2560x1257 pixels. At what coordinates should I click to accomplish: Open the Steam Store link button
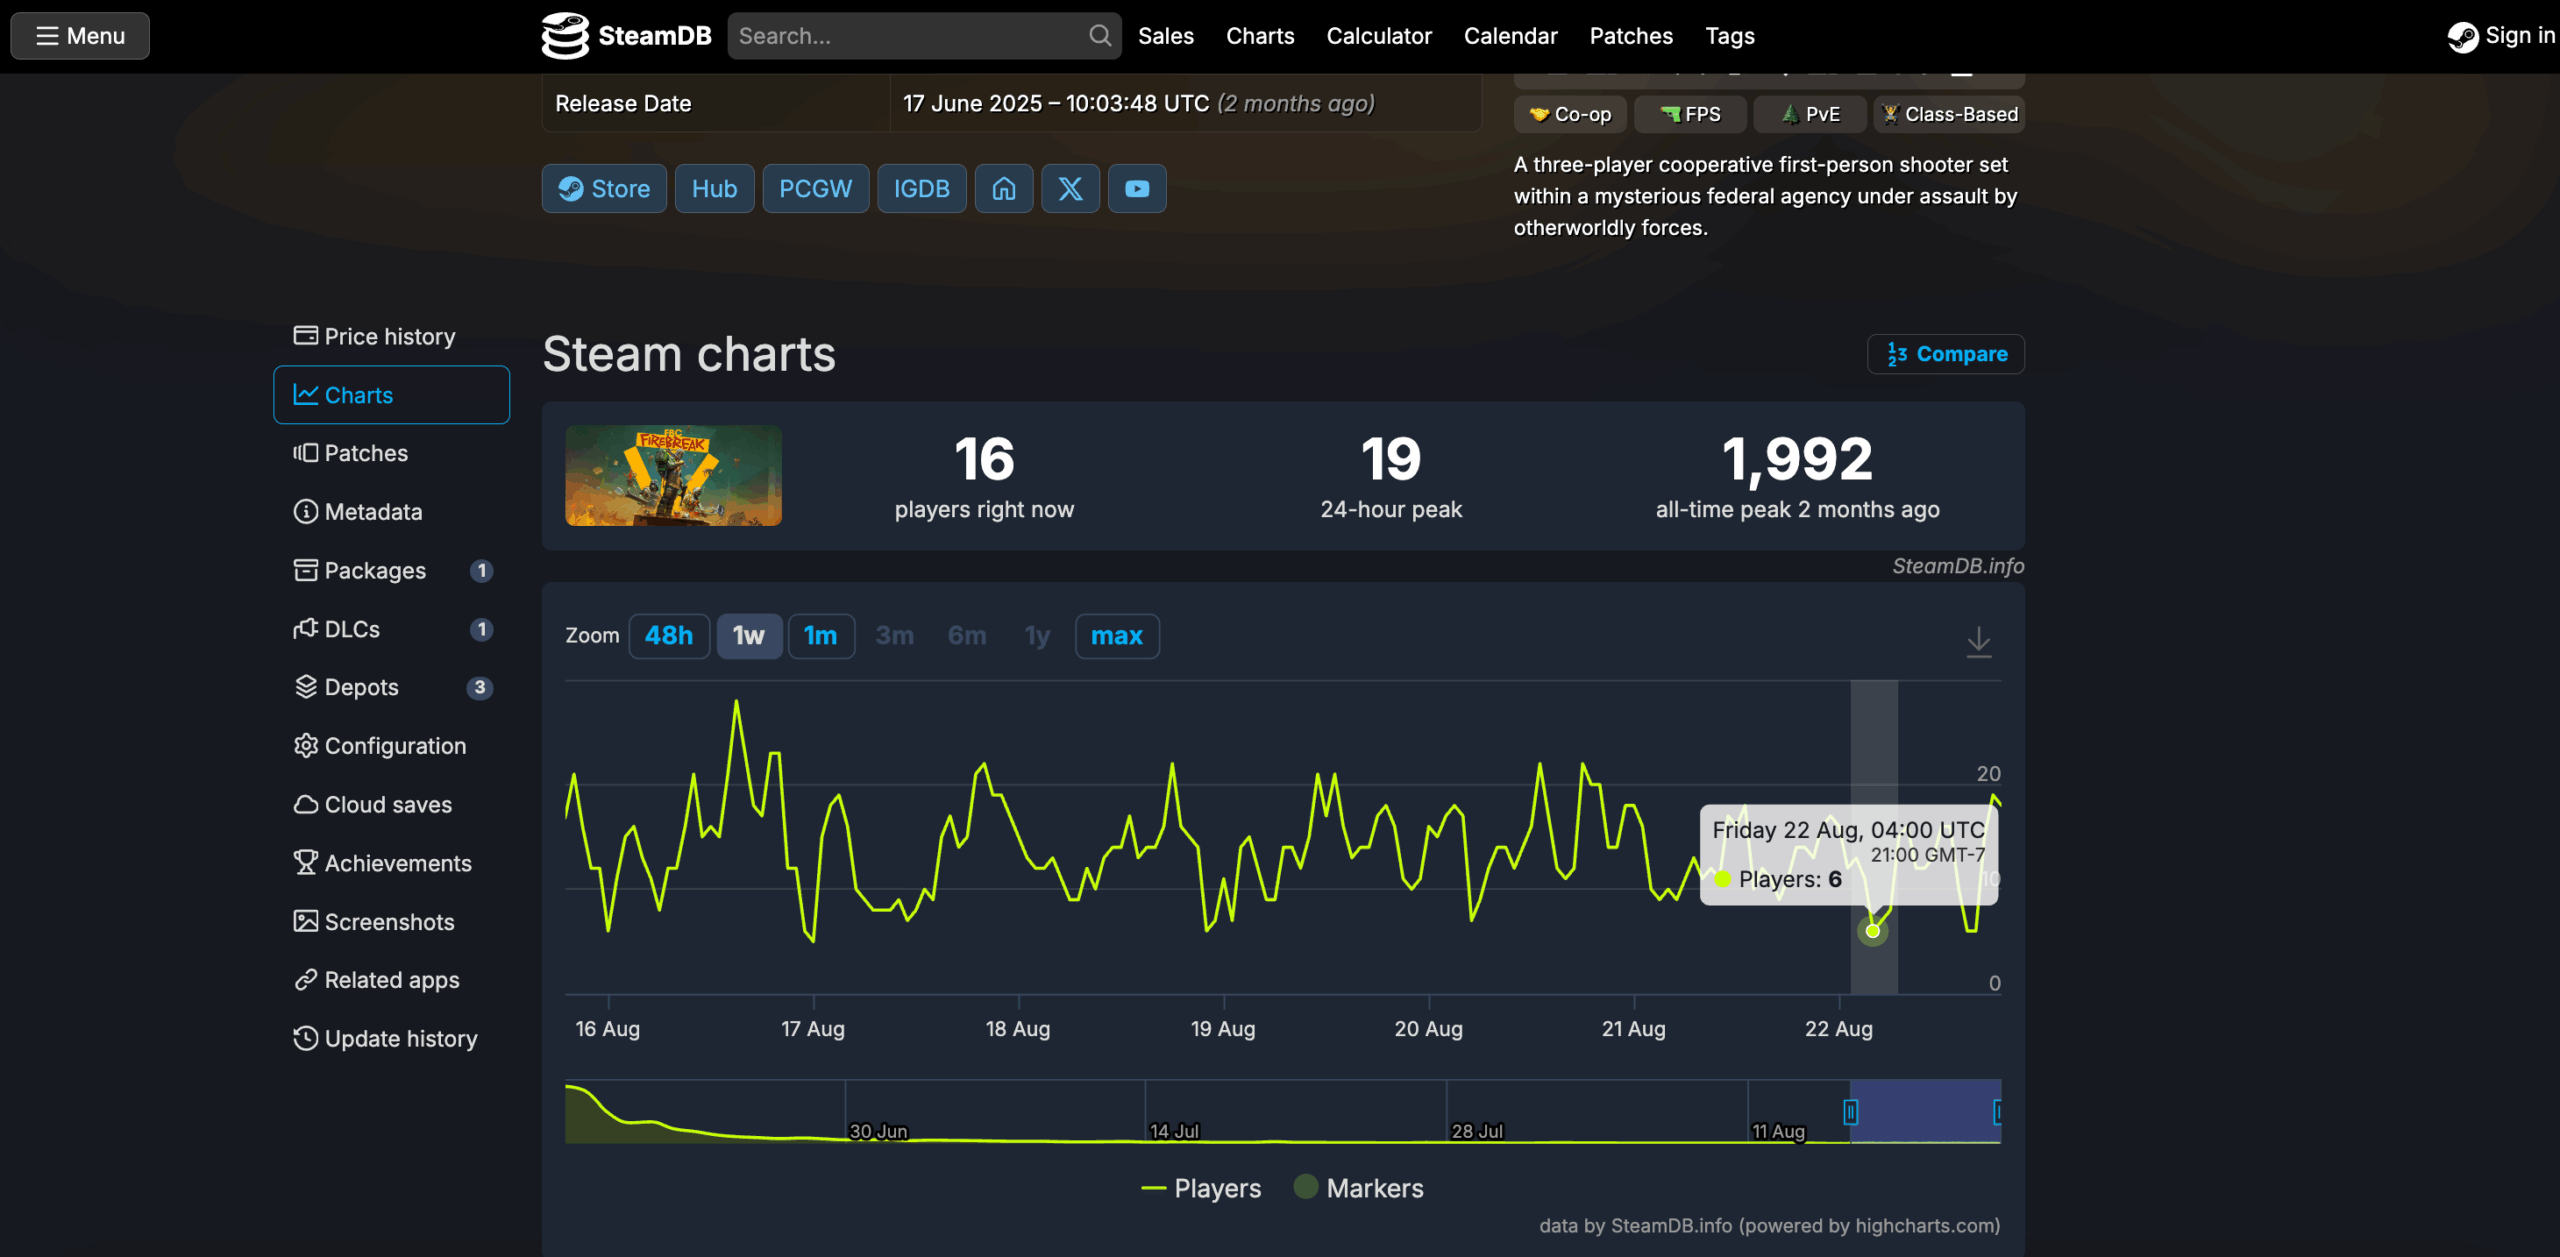tap(604, 188)
